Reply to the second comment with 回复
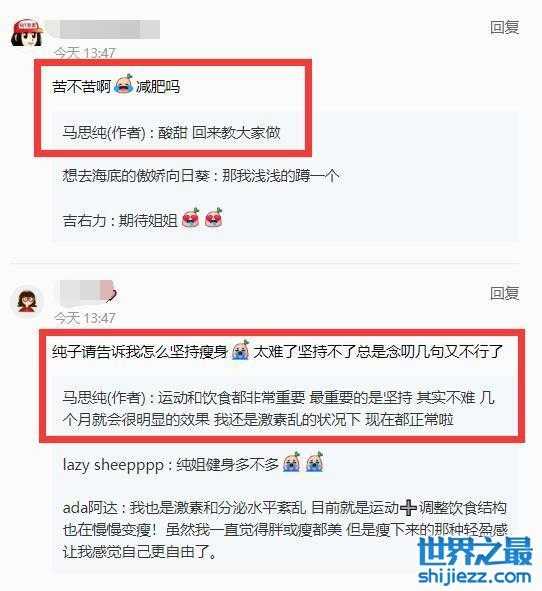This screenshot has width=542, height=591. tap(505, 293)
